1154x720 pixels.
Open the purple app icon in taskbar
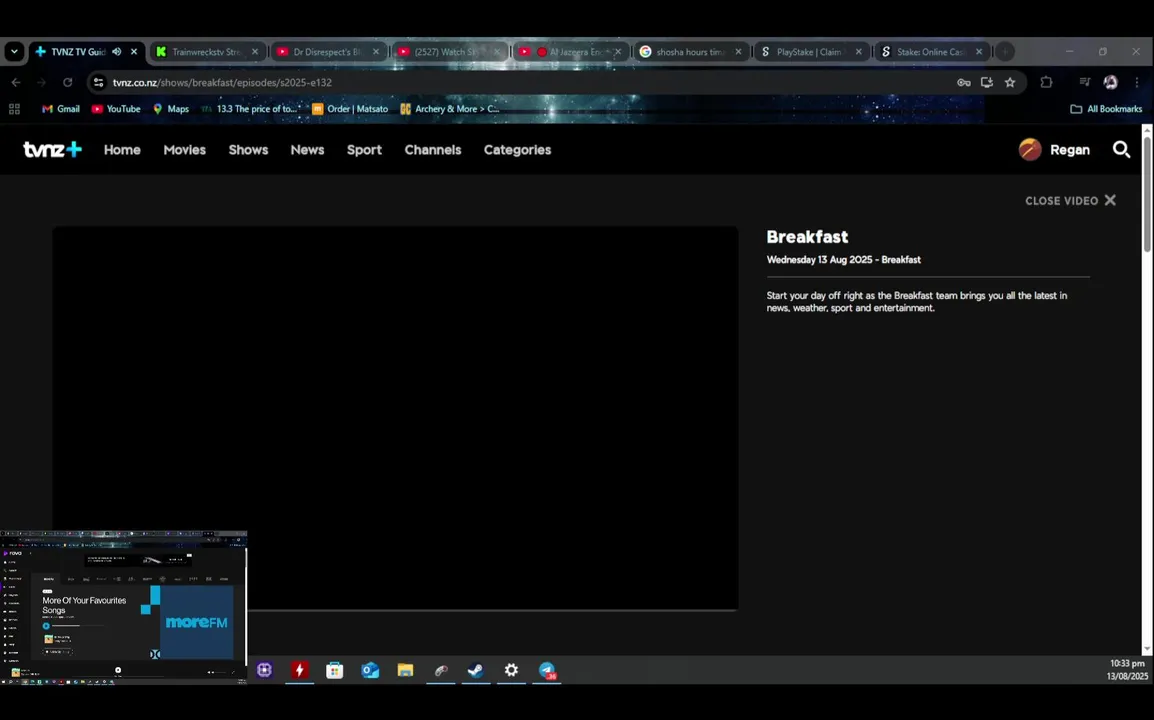pos(264,670)
